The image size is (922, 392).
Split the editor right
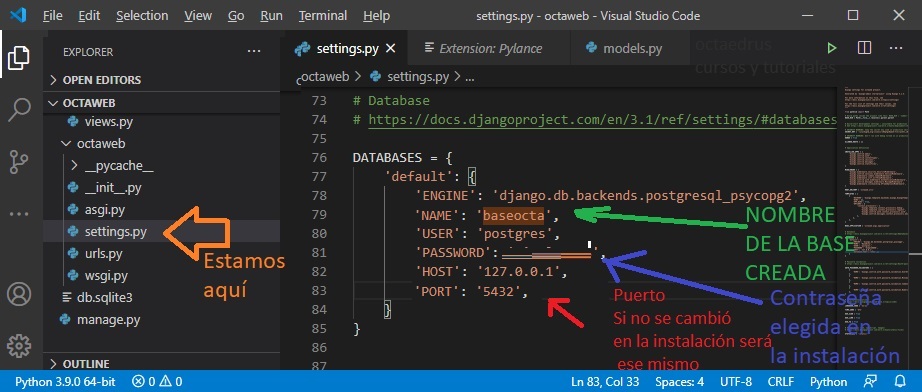point(864,48)
